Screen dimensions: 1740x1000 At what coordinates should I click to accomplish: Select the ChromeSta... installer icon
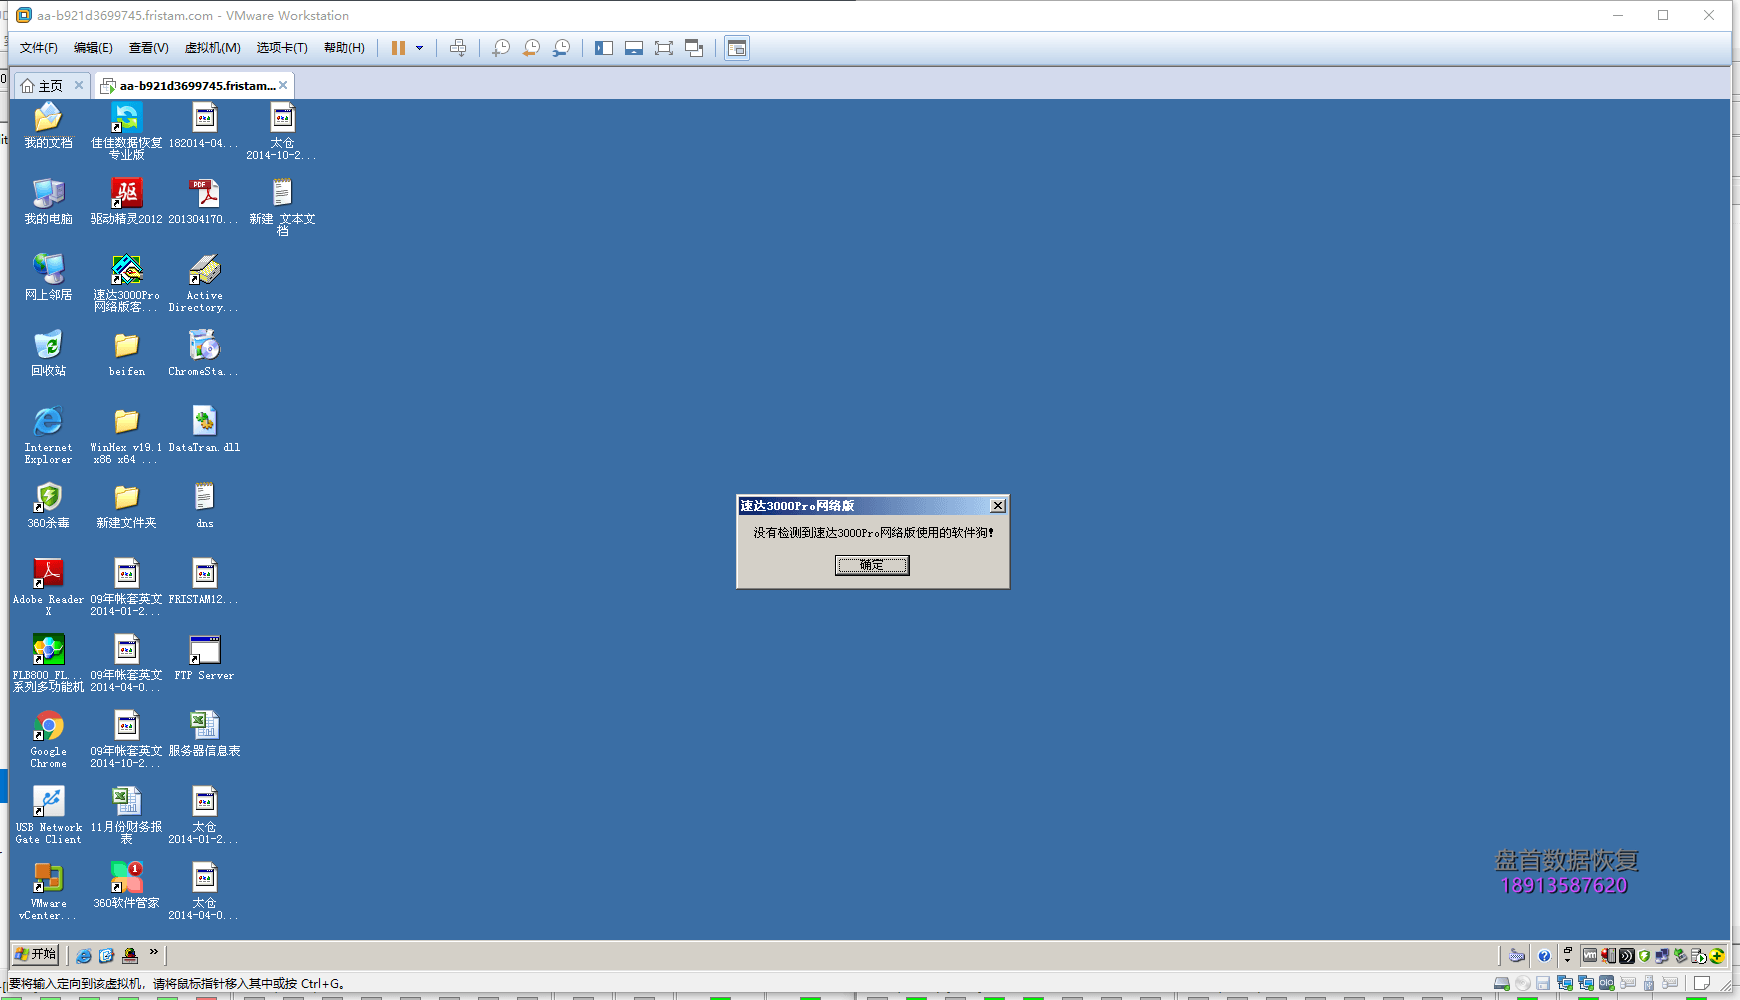point(204,353)
